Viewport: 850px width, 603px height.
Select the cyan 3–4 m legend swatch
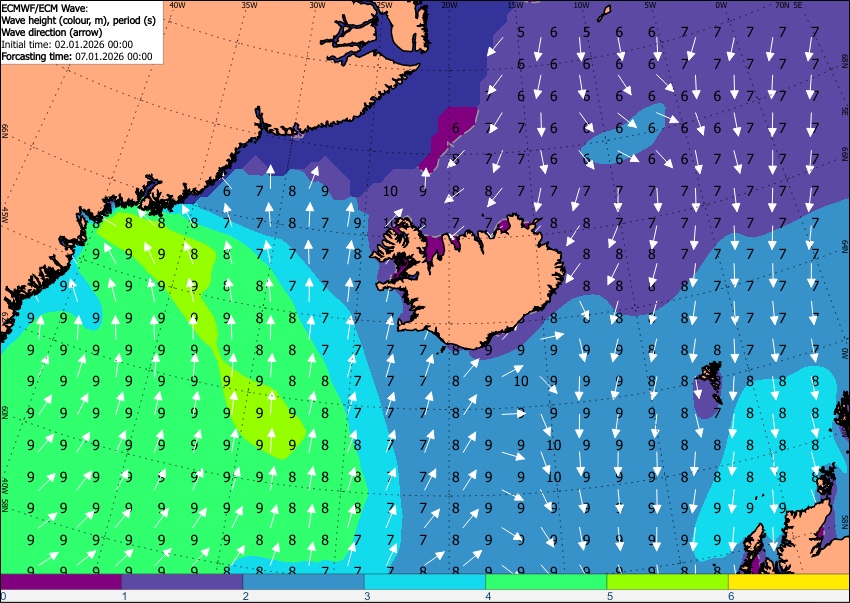click(x=425, y=582)
